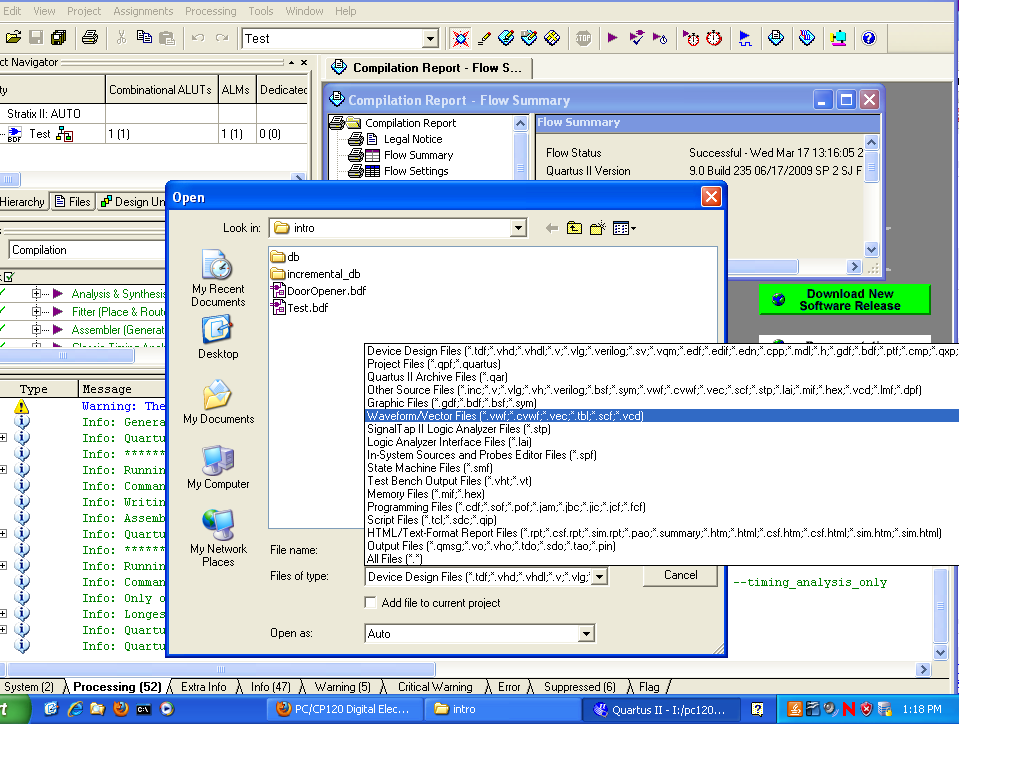
Task: Select Waveform/Vector Files type option
Action: point(662,416)
